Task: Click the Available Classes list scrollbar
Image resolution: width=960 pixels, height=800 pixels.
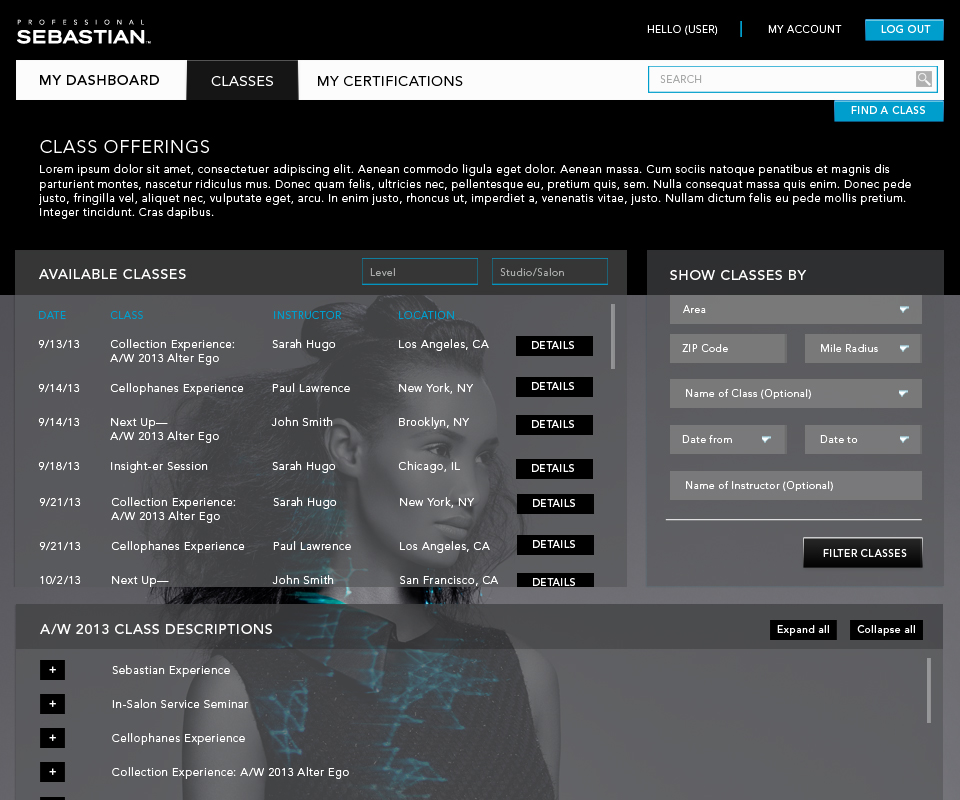Action: (x=613, y=337)
